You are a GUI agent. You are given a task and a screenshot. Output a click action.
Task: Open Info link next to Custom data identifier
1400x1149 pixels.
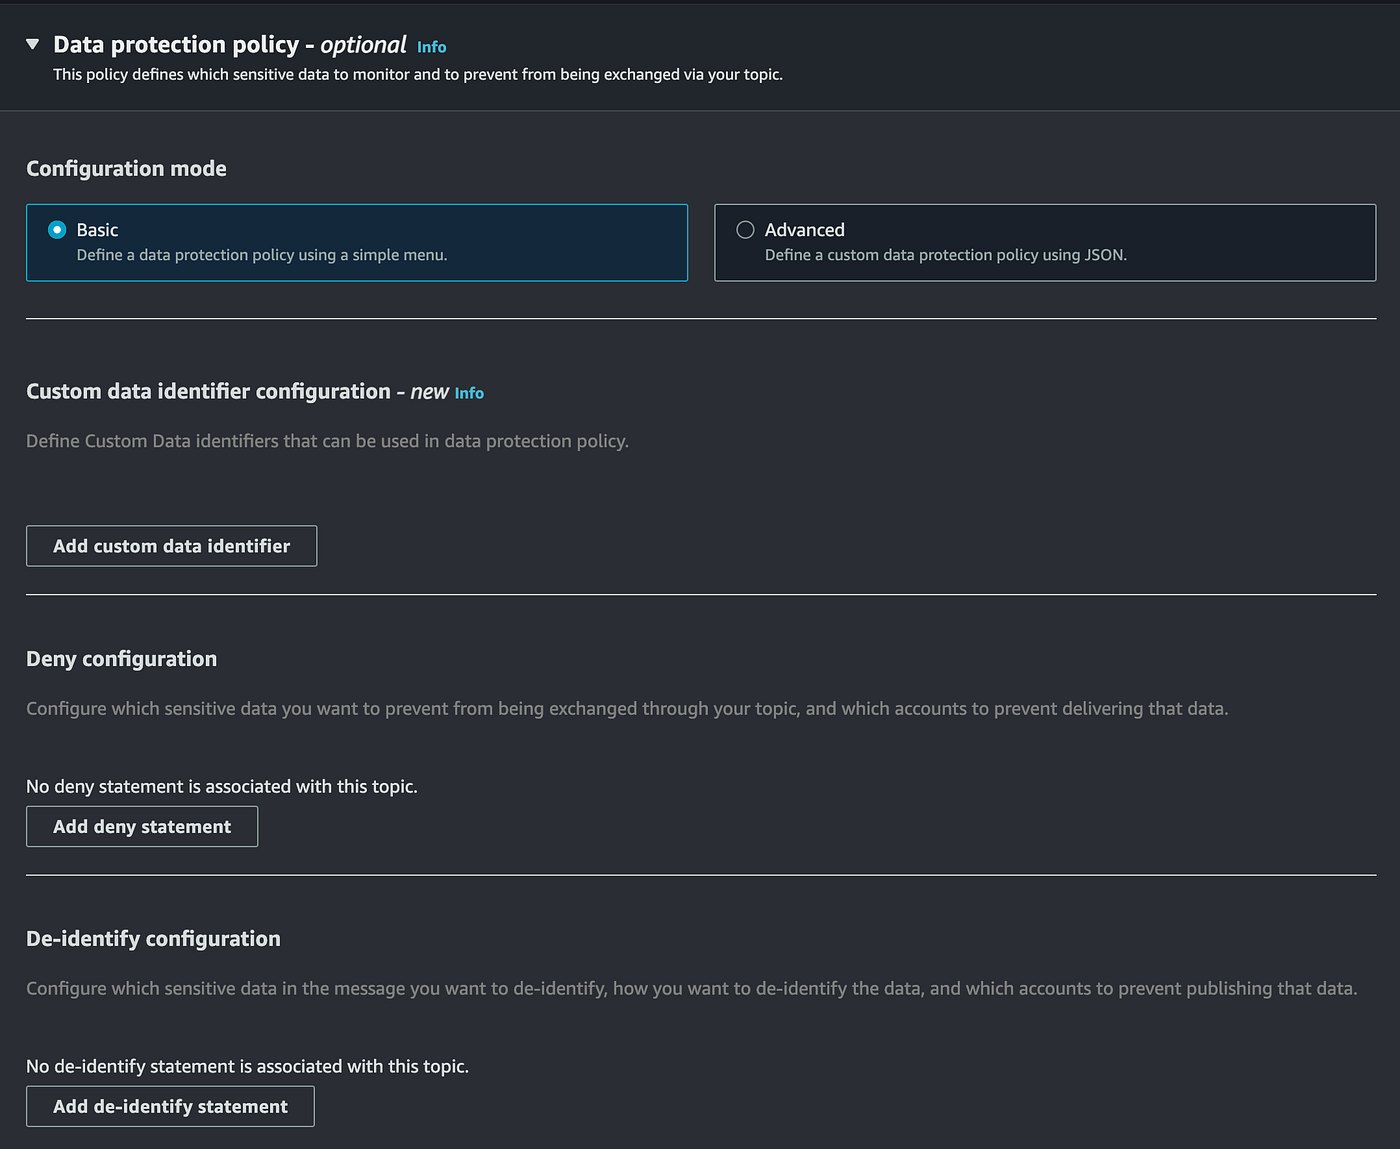[469, 393]
